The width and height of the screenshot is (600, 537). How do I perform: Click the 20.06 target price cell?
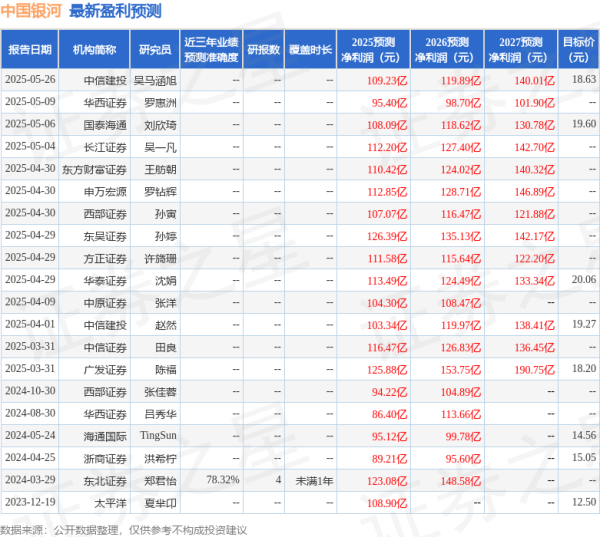pos(582,279)
